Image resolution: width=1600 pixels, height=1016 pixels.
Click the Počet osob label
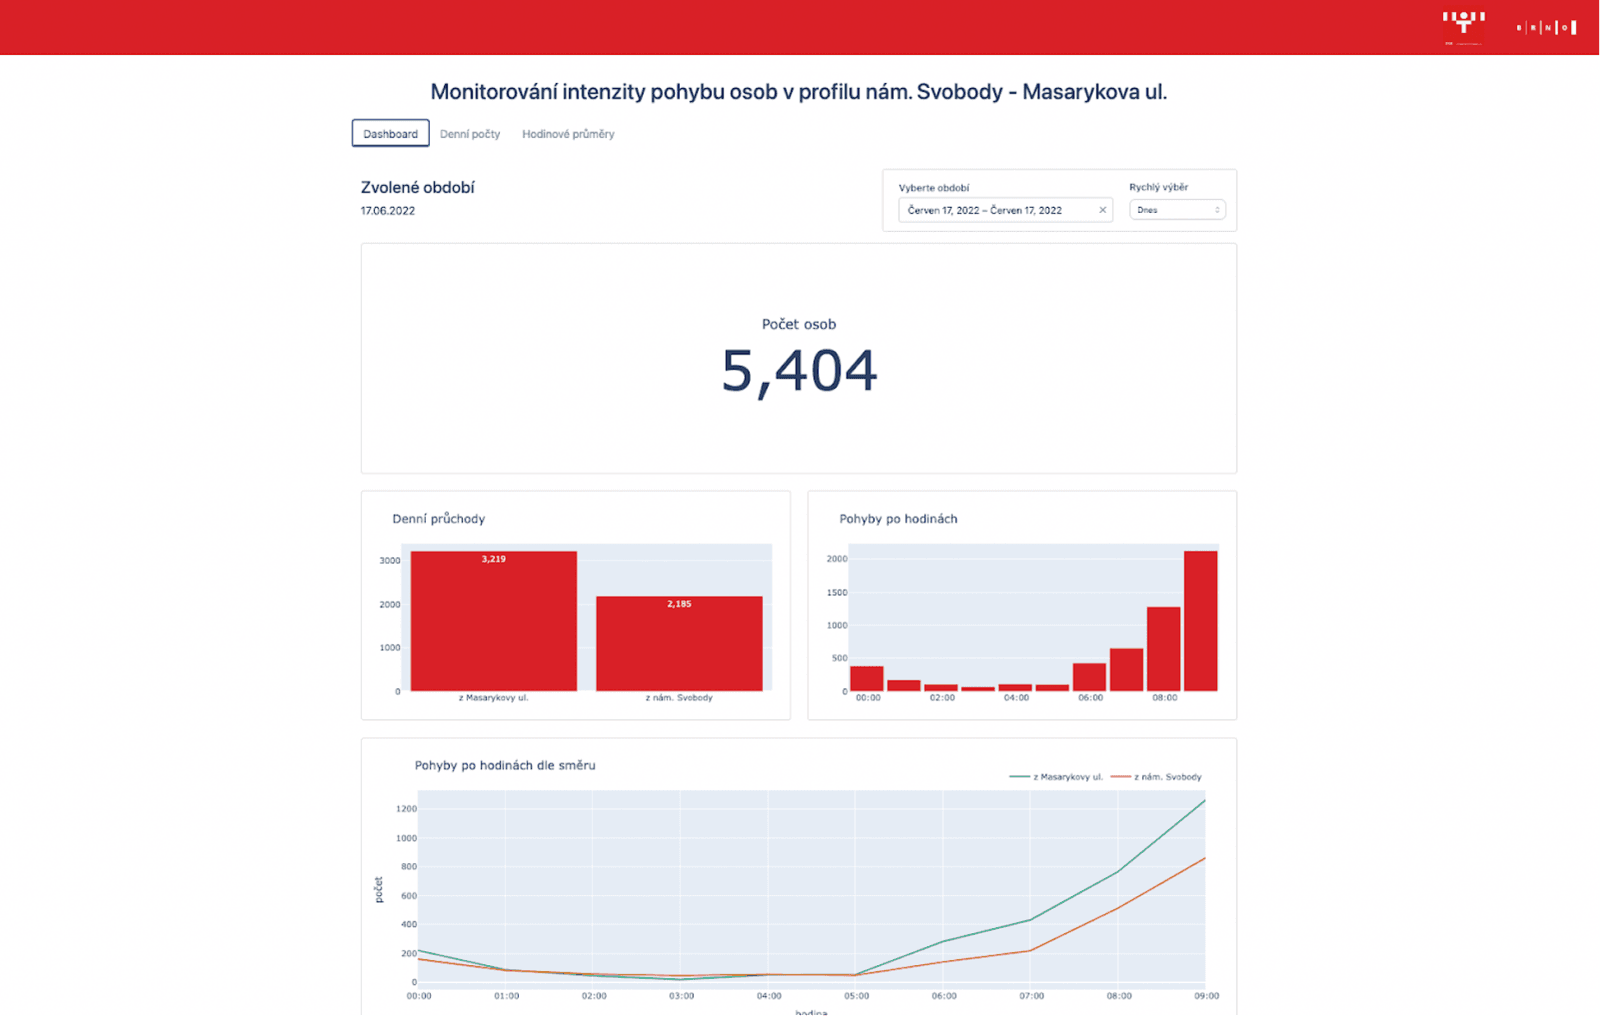click(799, 324)
